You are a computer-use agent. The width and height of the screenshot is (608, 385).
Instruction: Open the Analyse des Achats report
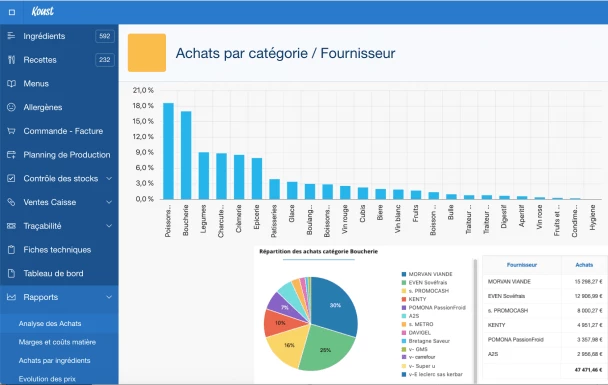tap(50, 323)
